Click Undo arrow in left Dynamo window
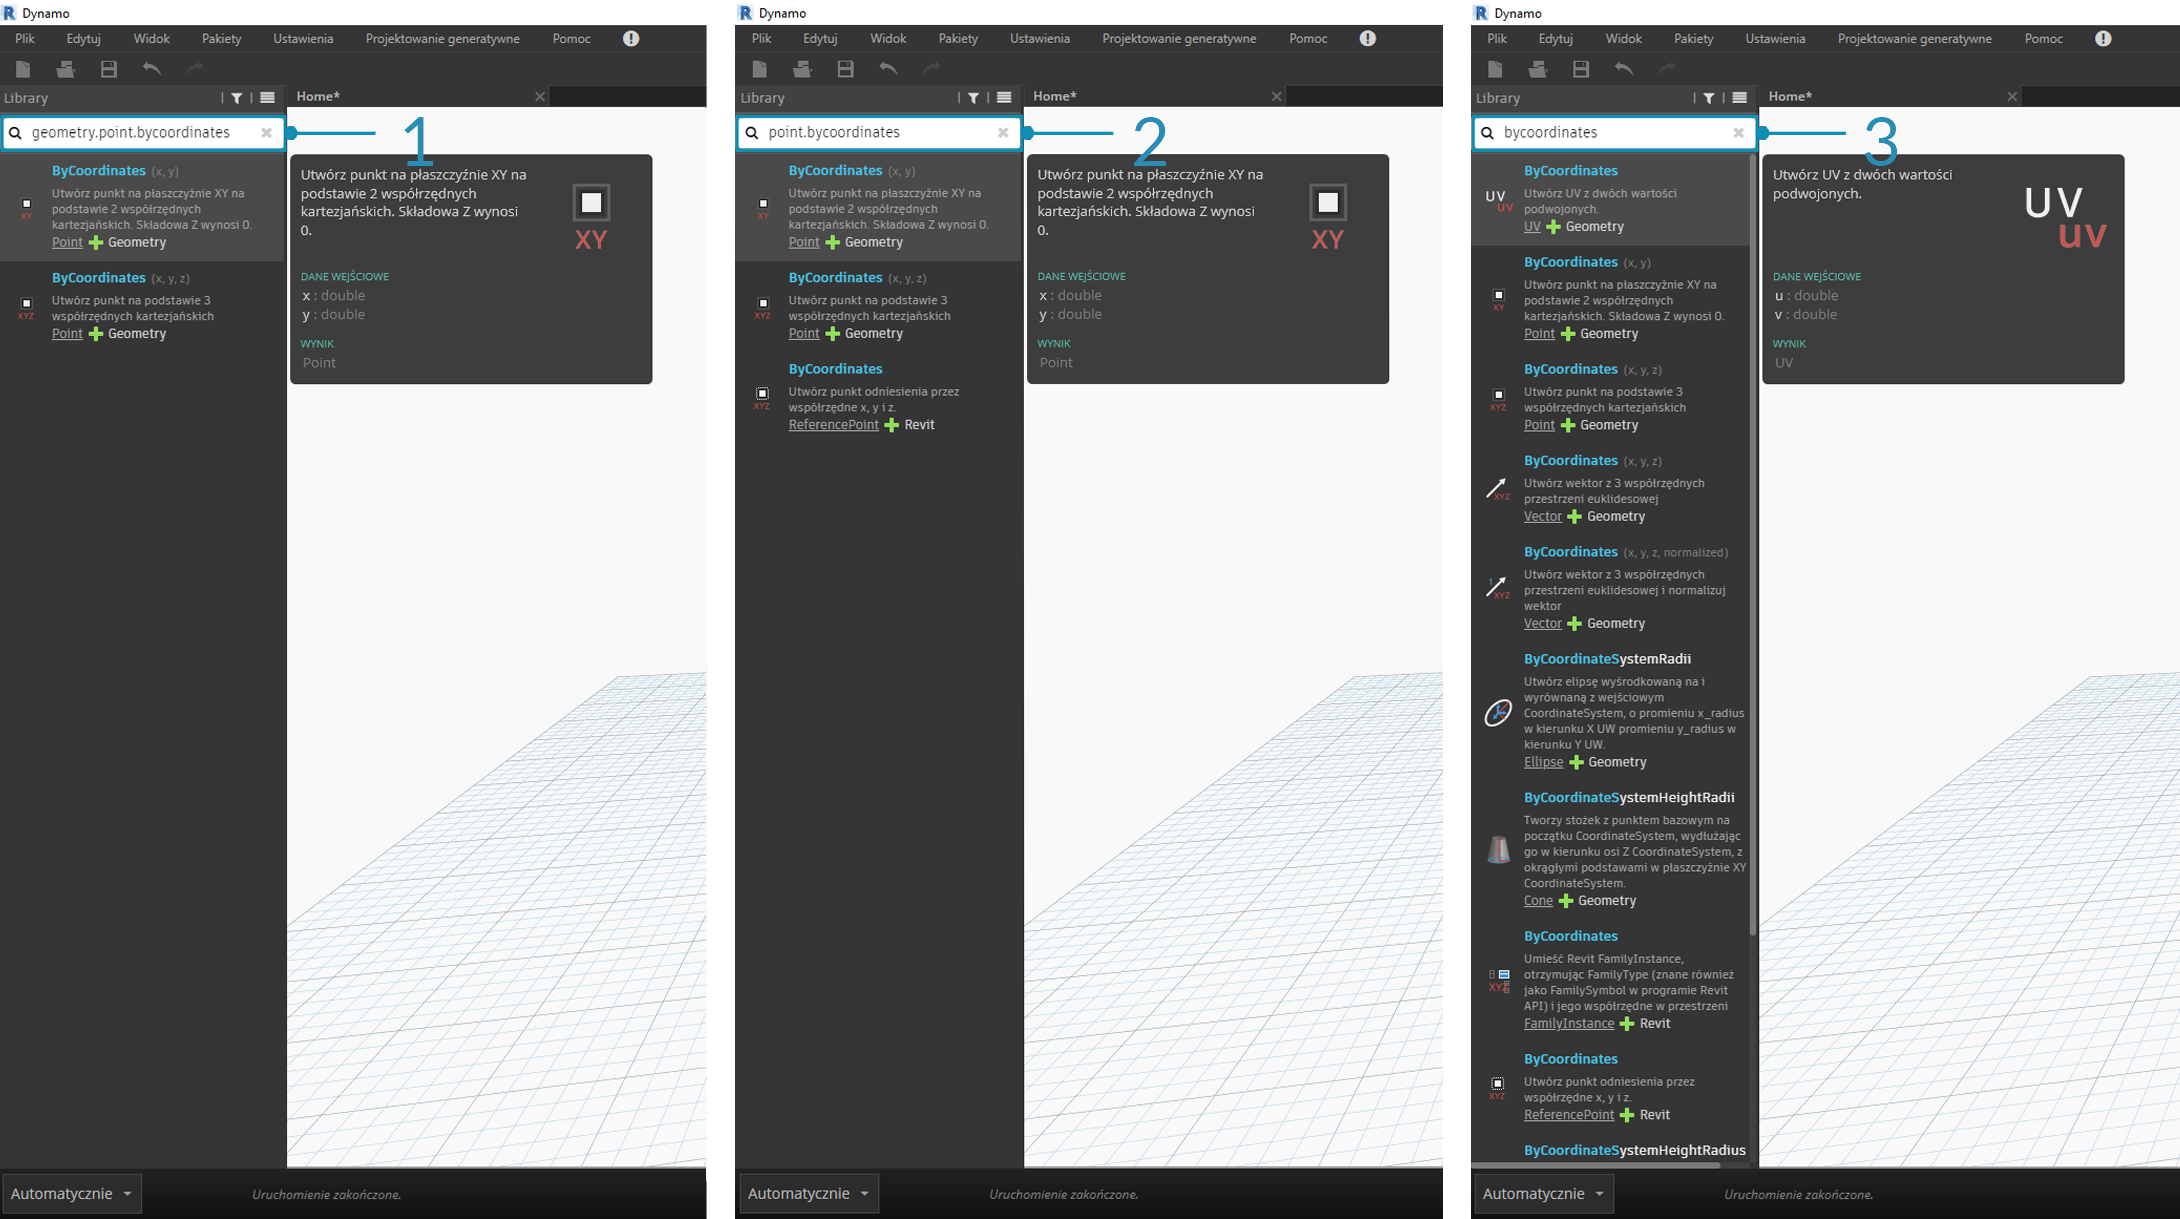Viewport: 2180px width, 1219px height. coord(152,69)
